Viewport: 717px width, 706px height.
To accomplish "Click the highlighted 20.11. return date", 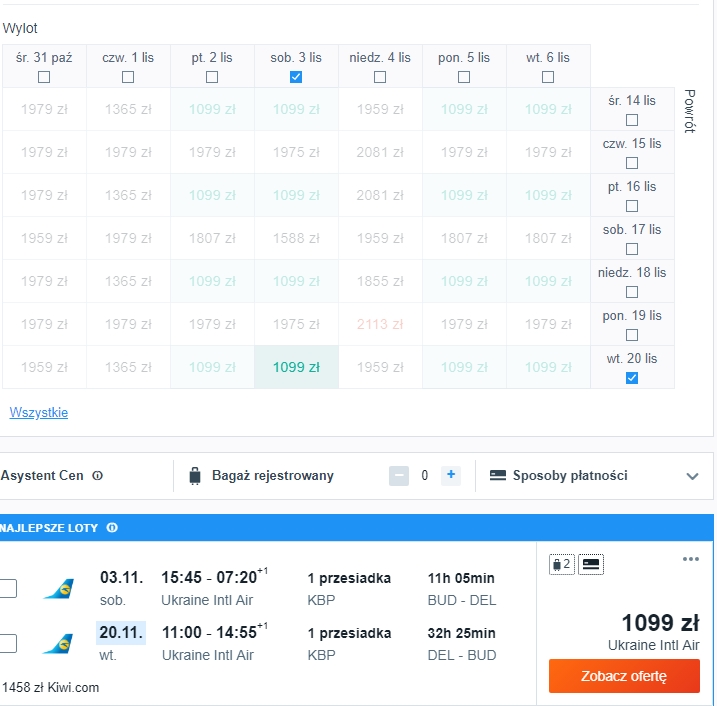I will click(x=121, y=632).
